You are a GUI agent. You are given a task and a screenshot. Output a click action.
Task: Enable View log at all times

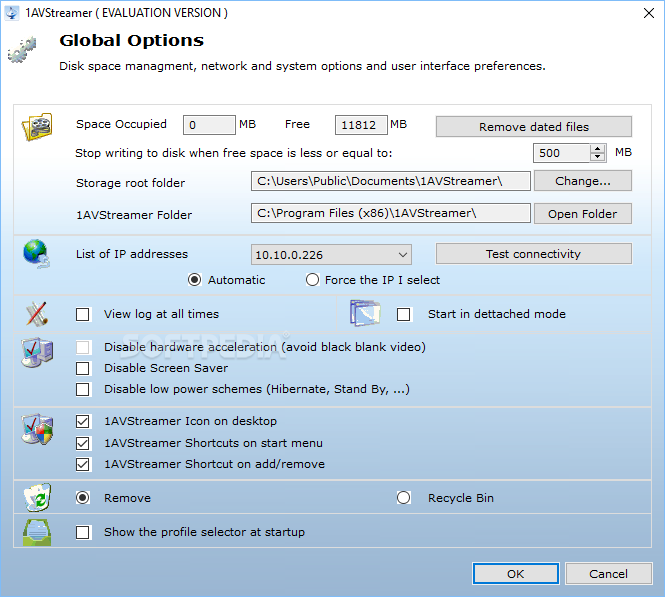click(x=83, y=315)
